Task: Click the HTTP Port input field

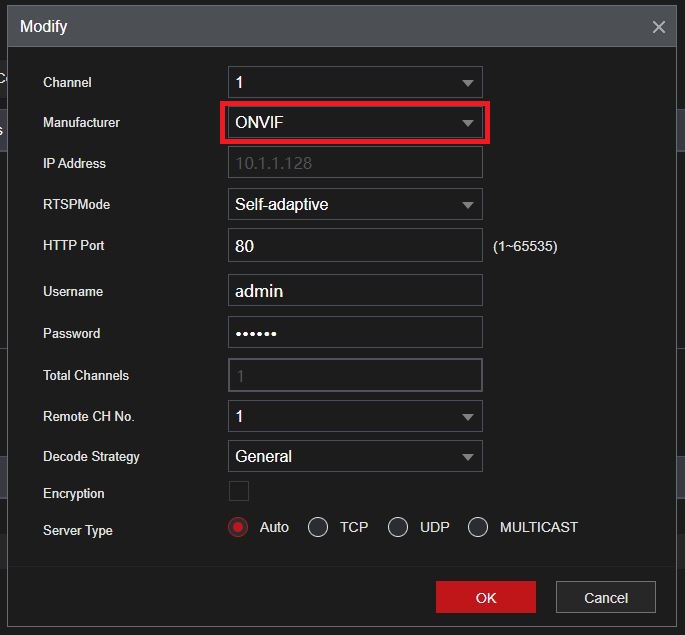Action: click(355, 245)
